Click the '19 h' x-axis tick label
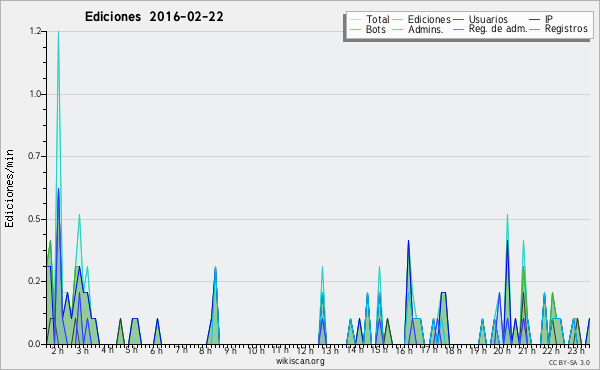 click(478, 351)
